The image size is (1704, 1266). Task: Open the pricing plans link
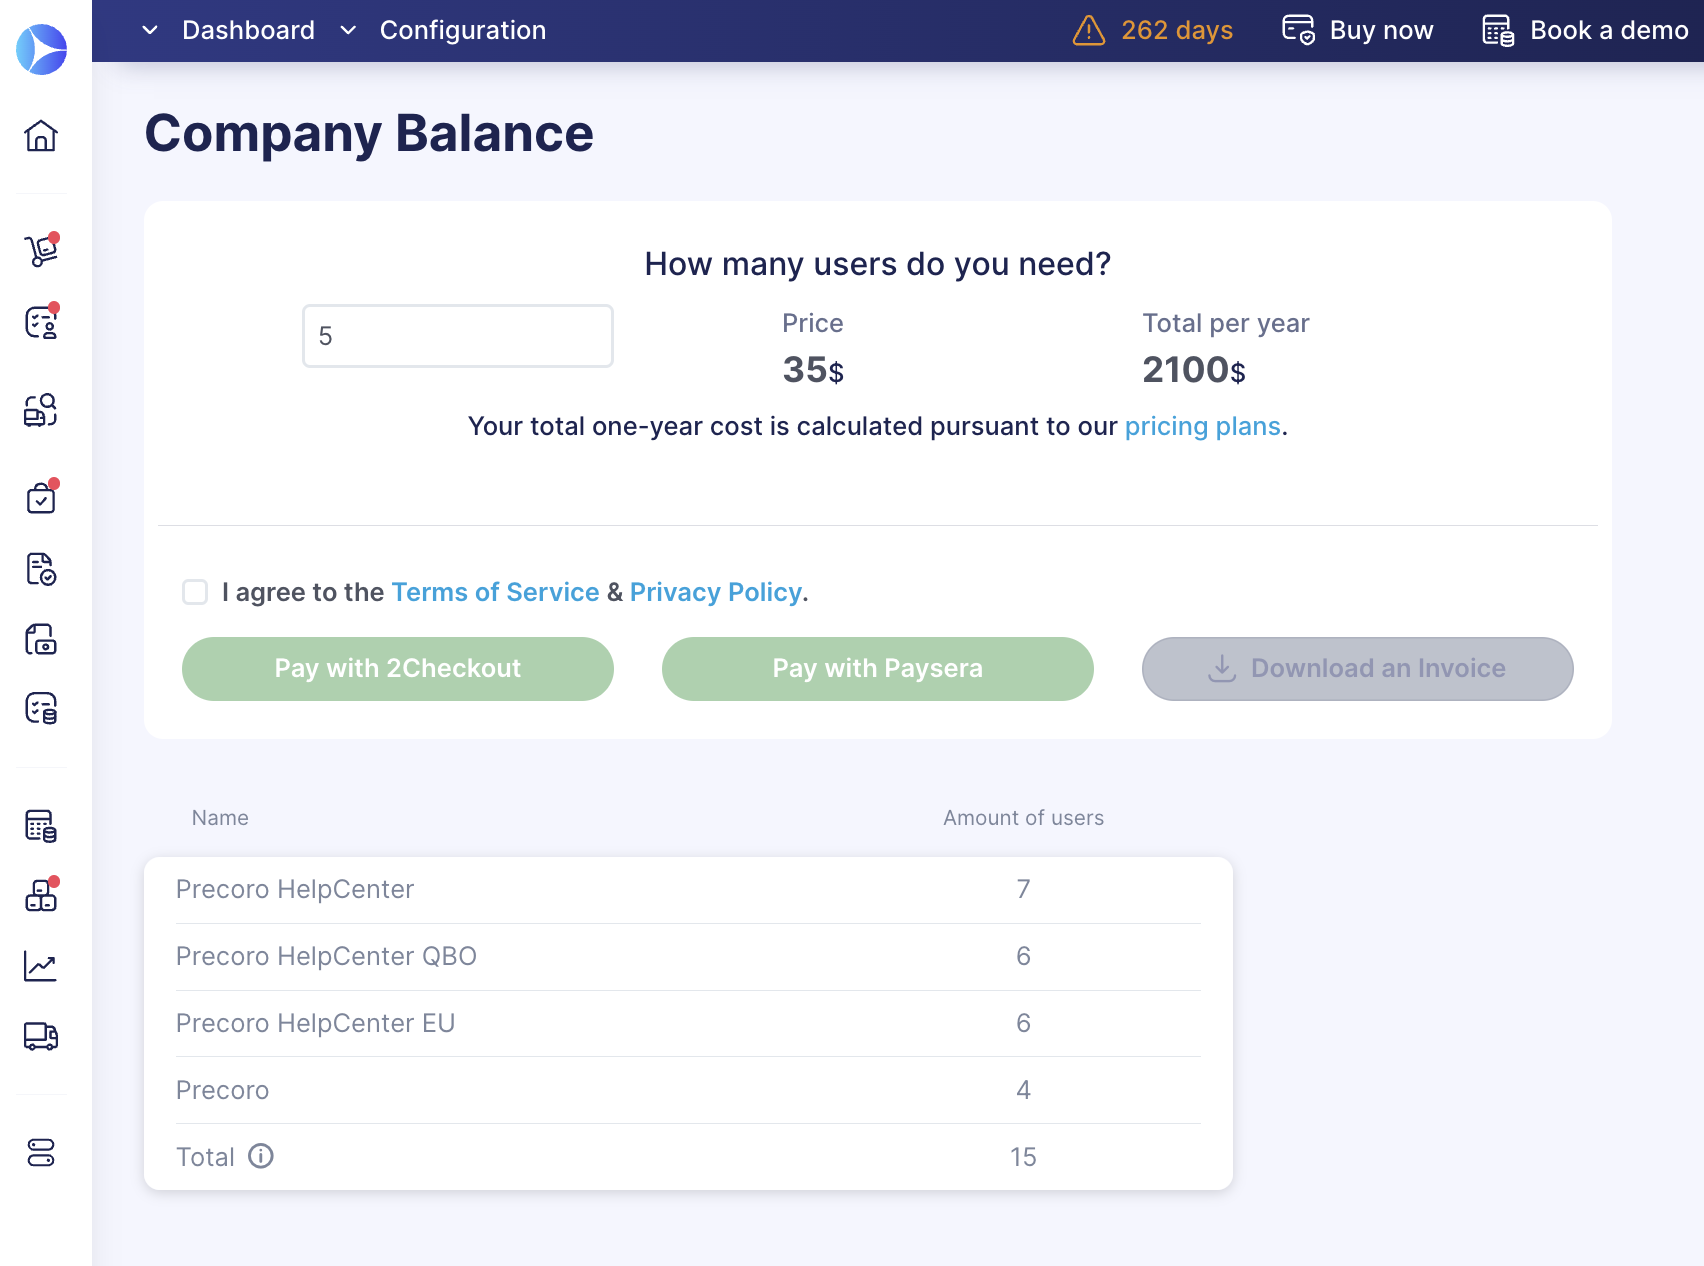tap(1203, 426)
